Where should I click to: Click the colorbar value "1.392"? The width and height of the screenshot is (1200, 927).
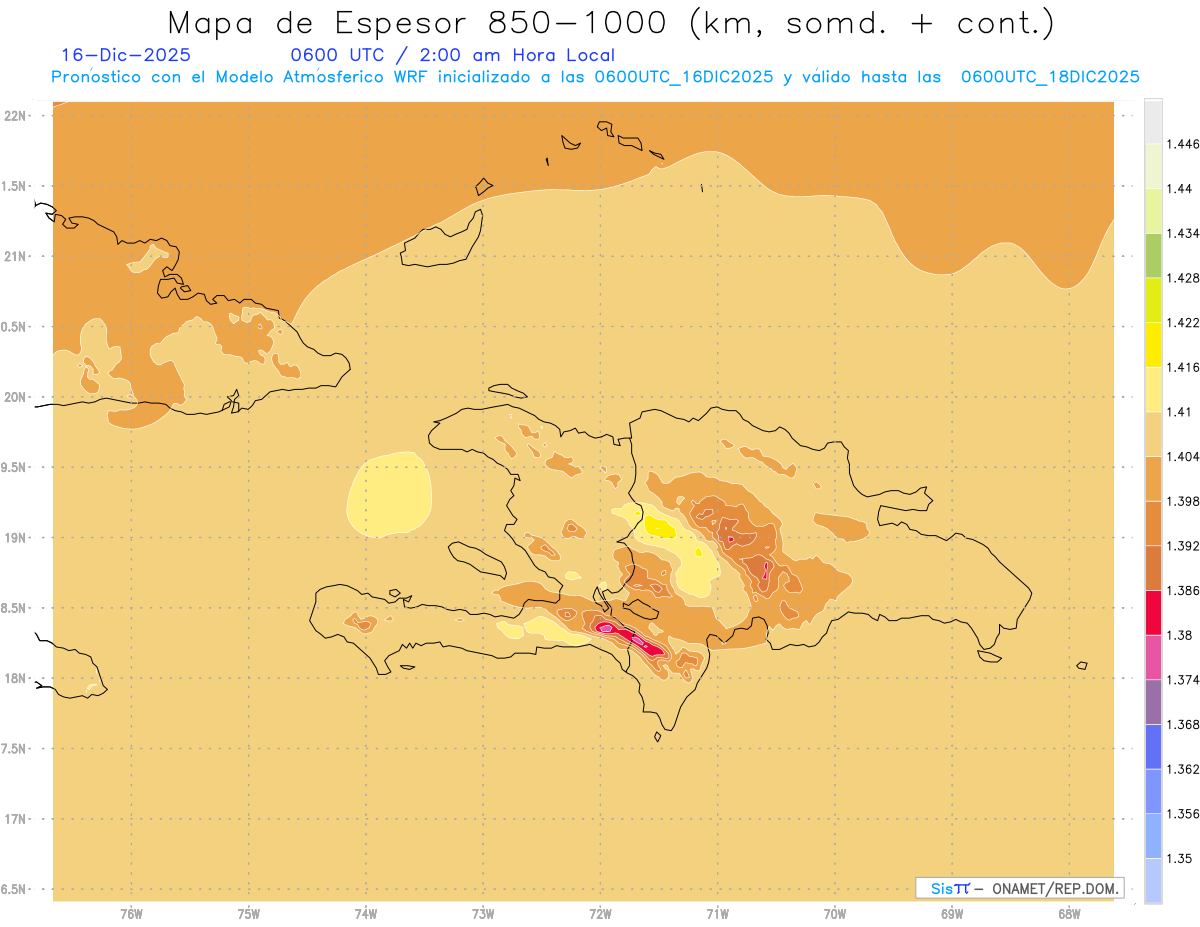(x=1183, y=546)
